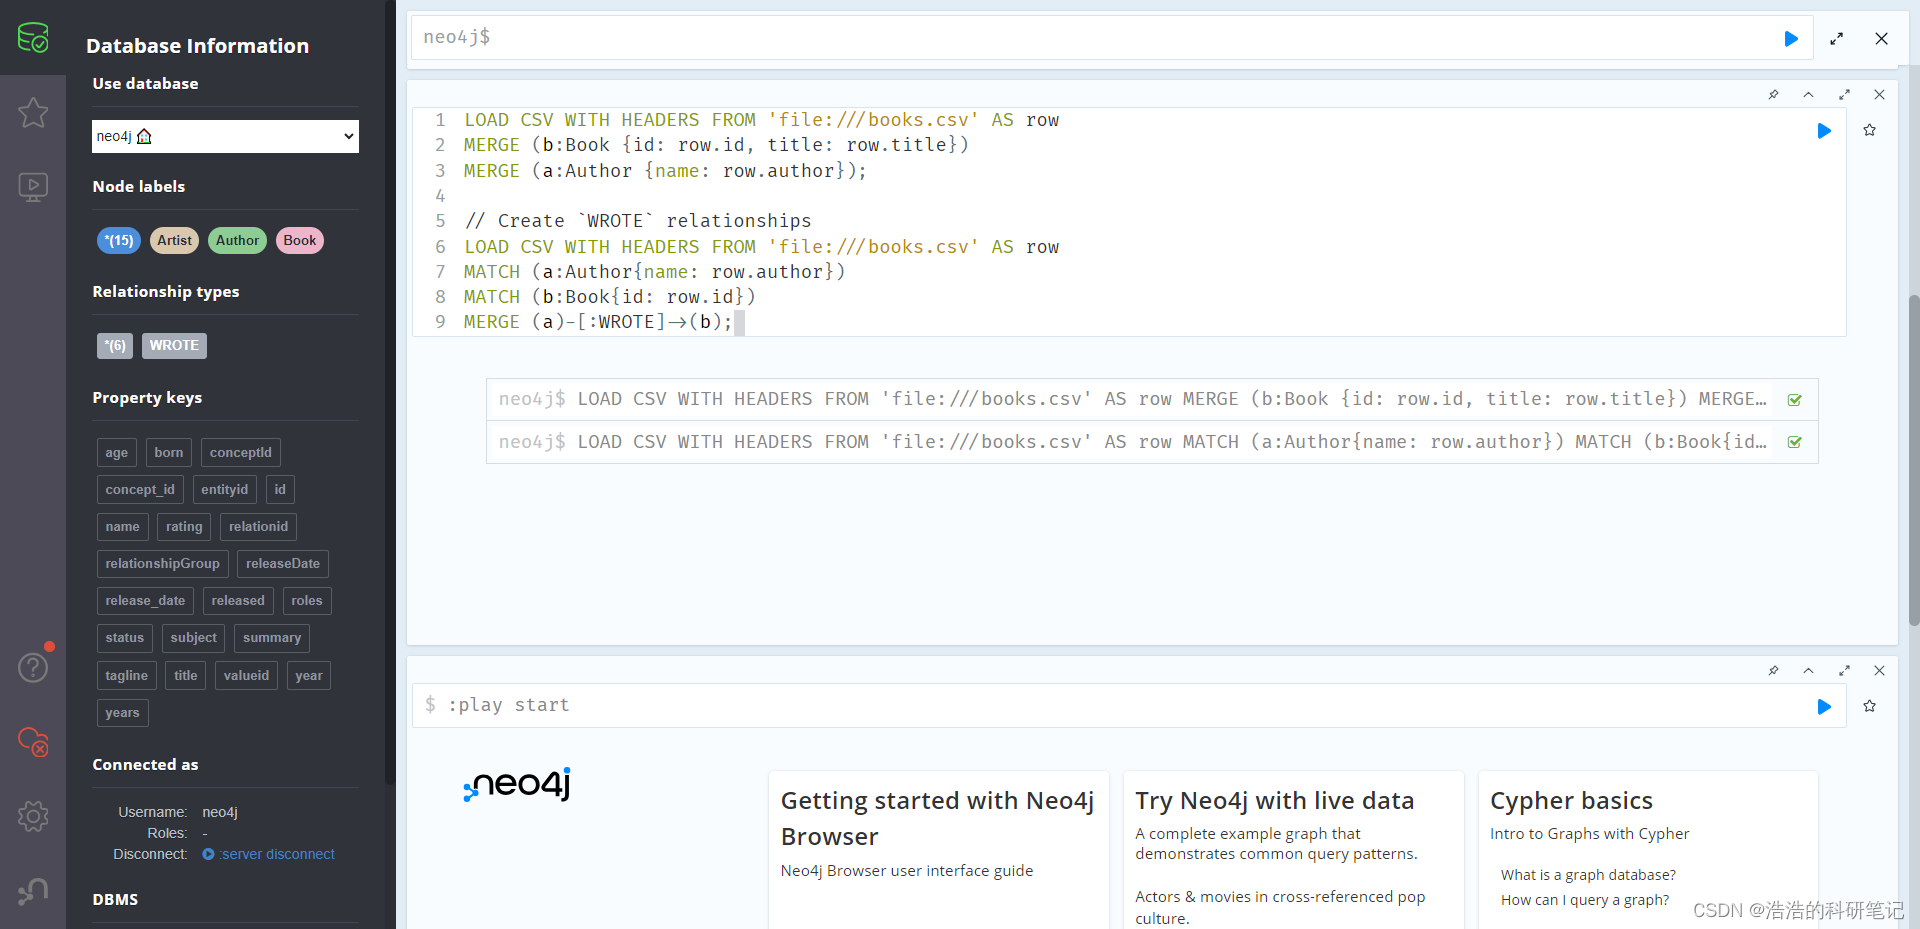The height and width of the screenshot is (929, 1920).
Task: Expand the top editor to fullscreen
Action: point(1836,38)
